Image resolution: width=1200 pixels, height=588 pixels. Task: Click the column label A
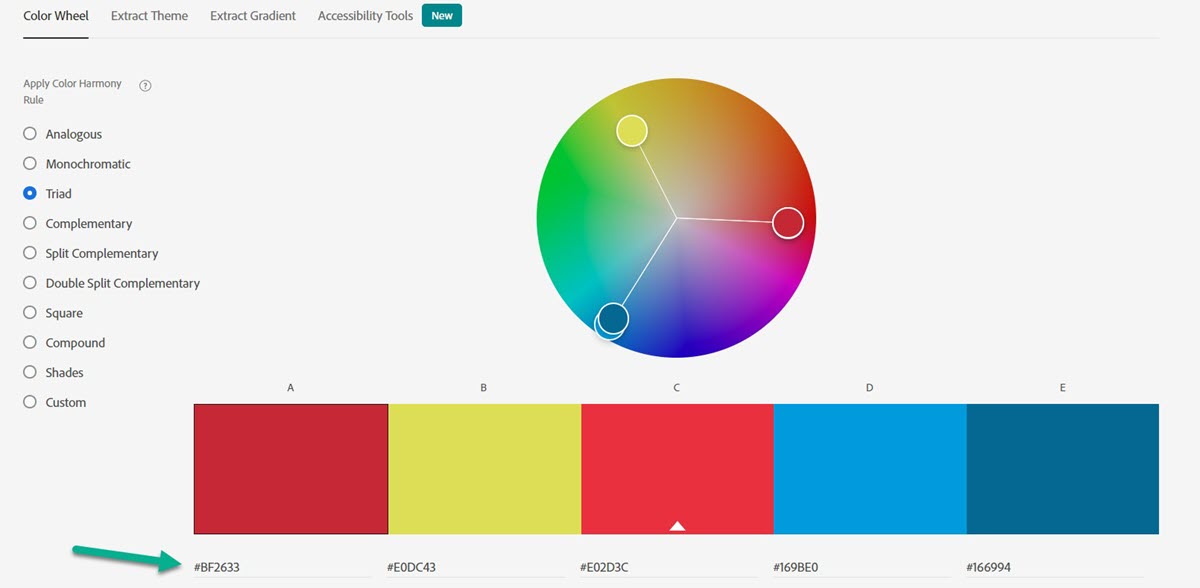(x=290, y=387)
